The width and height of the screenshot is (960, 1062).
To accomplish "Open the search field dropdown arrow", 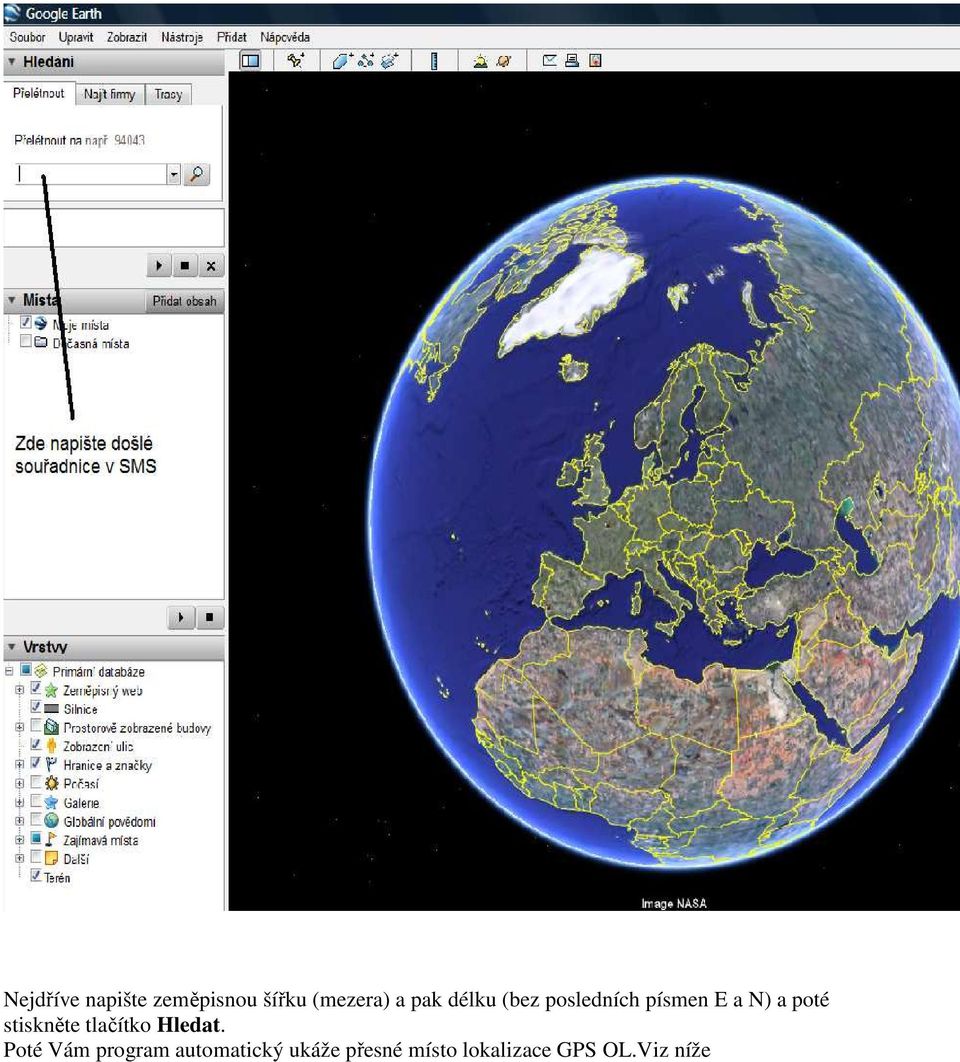I will pyautogui.click(x=173, y=174).
